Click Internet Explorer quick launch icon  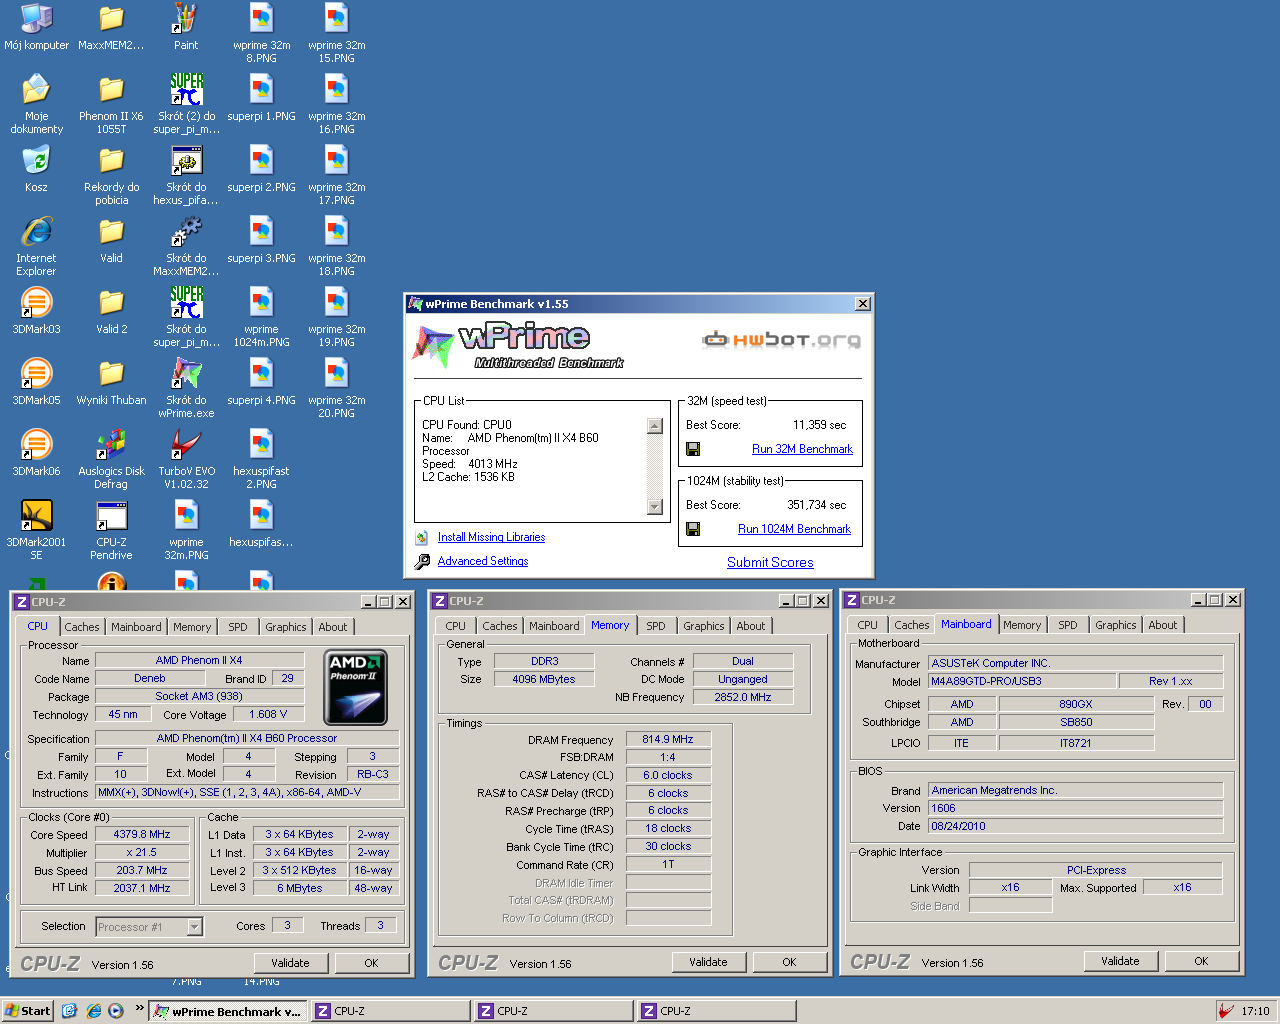tap(93, 1011)
